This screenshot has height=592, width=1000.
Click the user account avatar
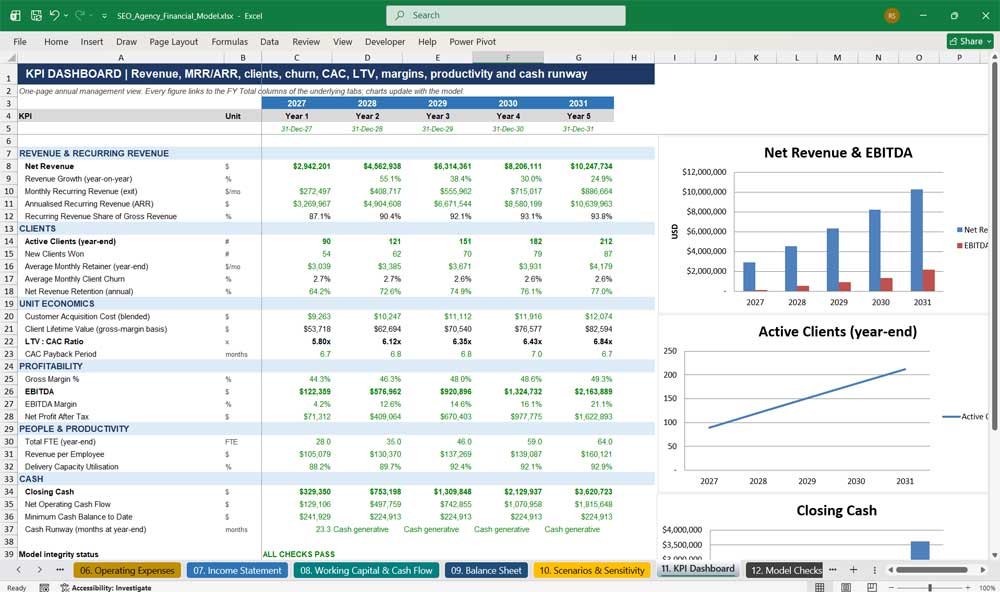892,15
